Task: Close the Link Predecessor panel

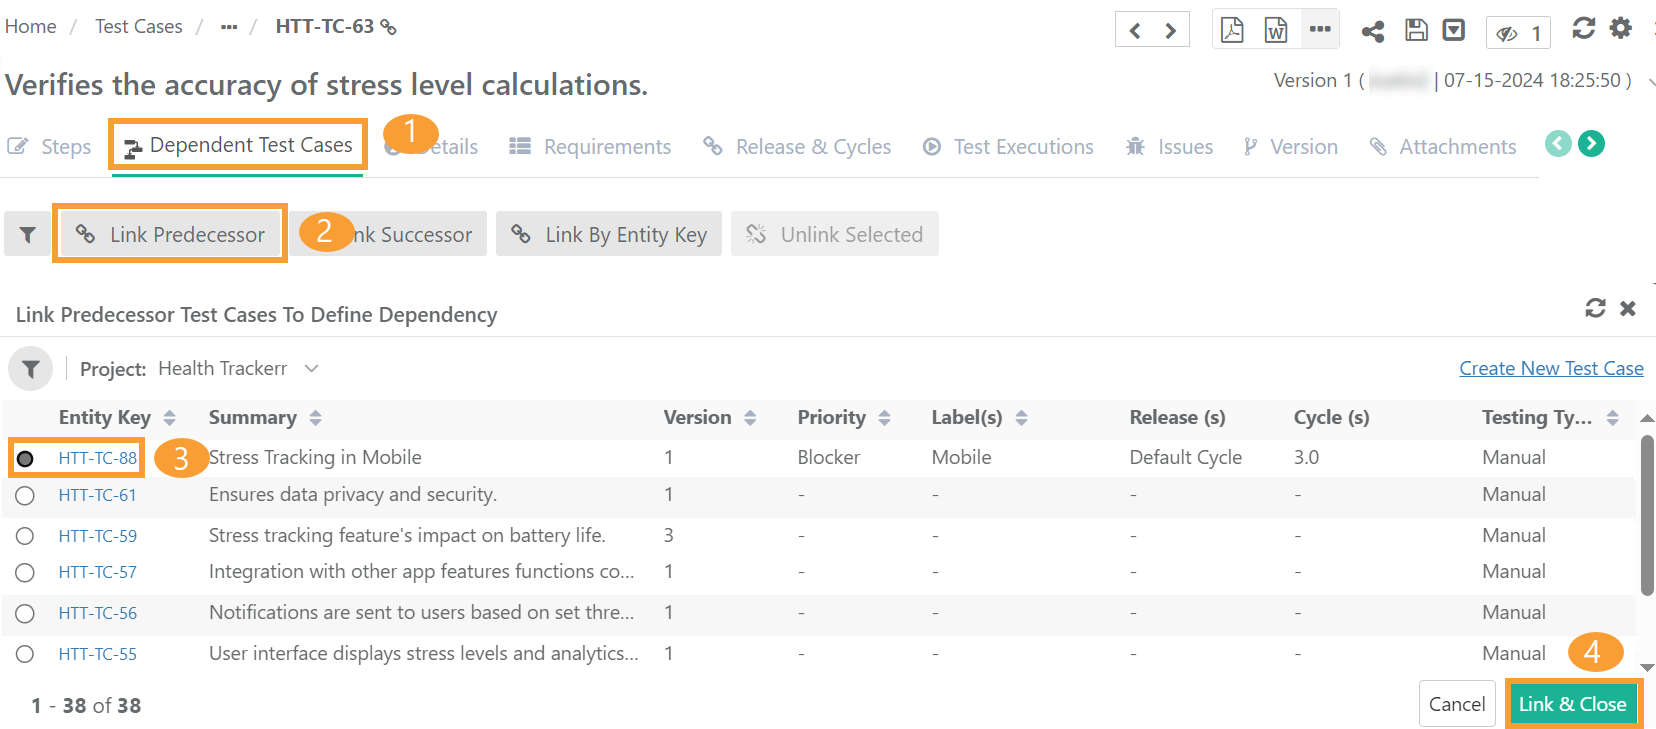Action: 1628,308
